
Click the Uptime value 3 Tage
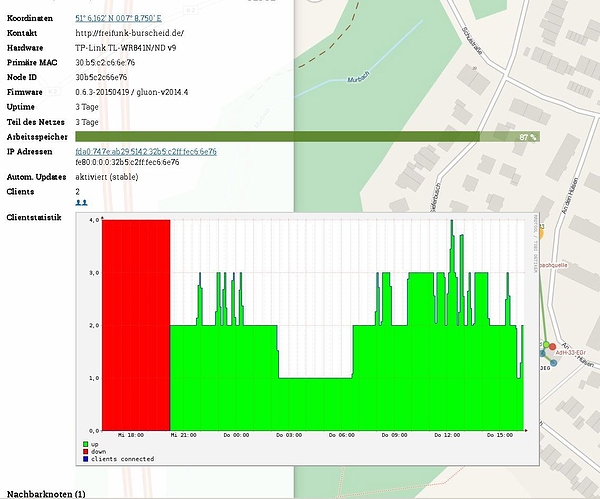click(87, 107)
